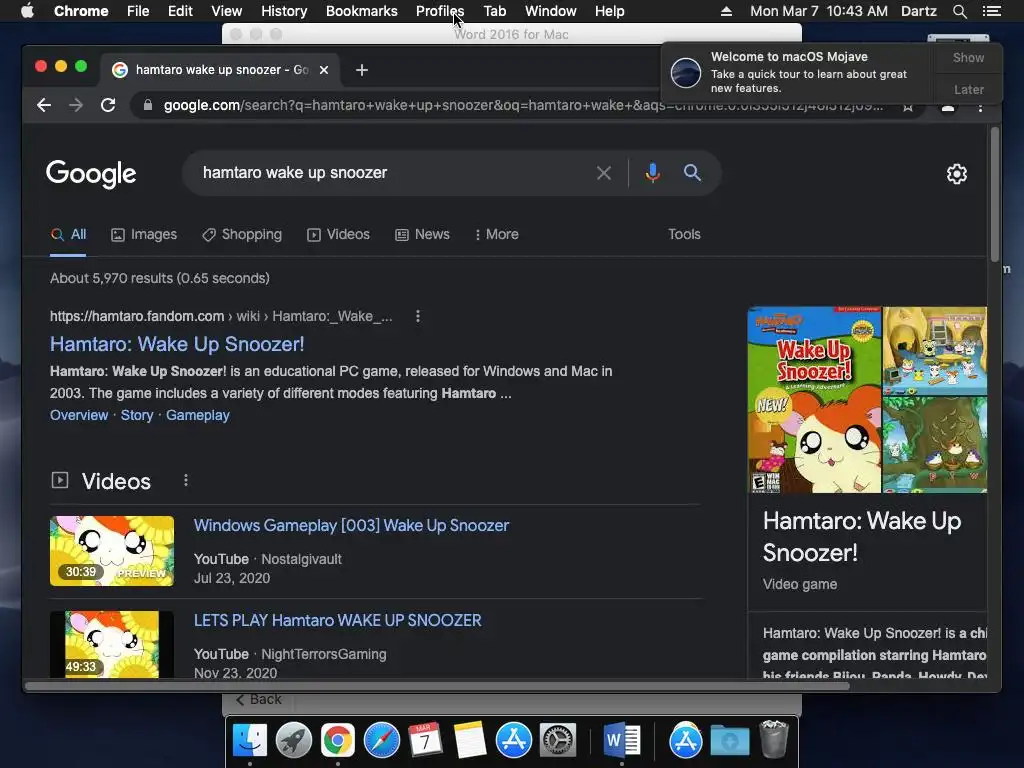Open Calendar from the Dock

coord(425,741)
